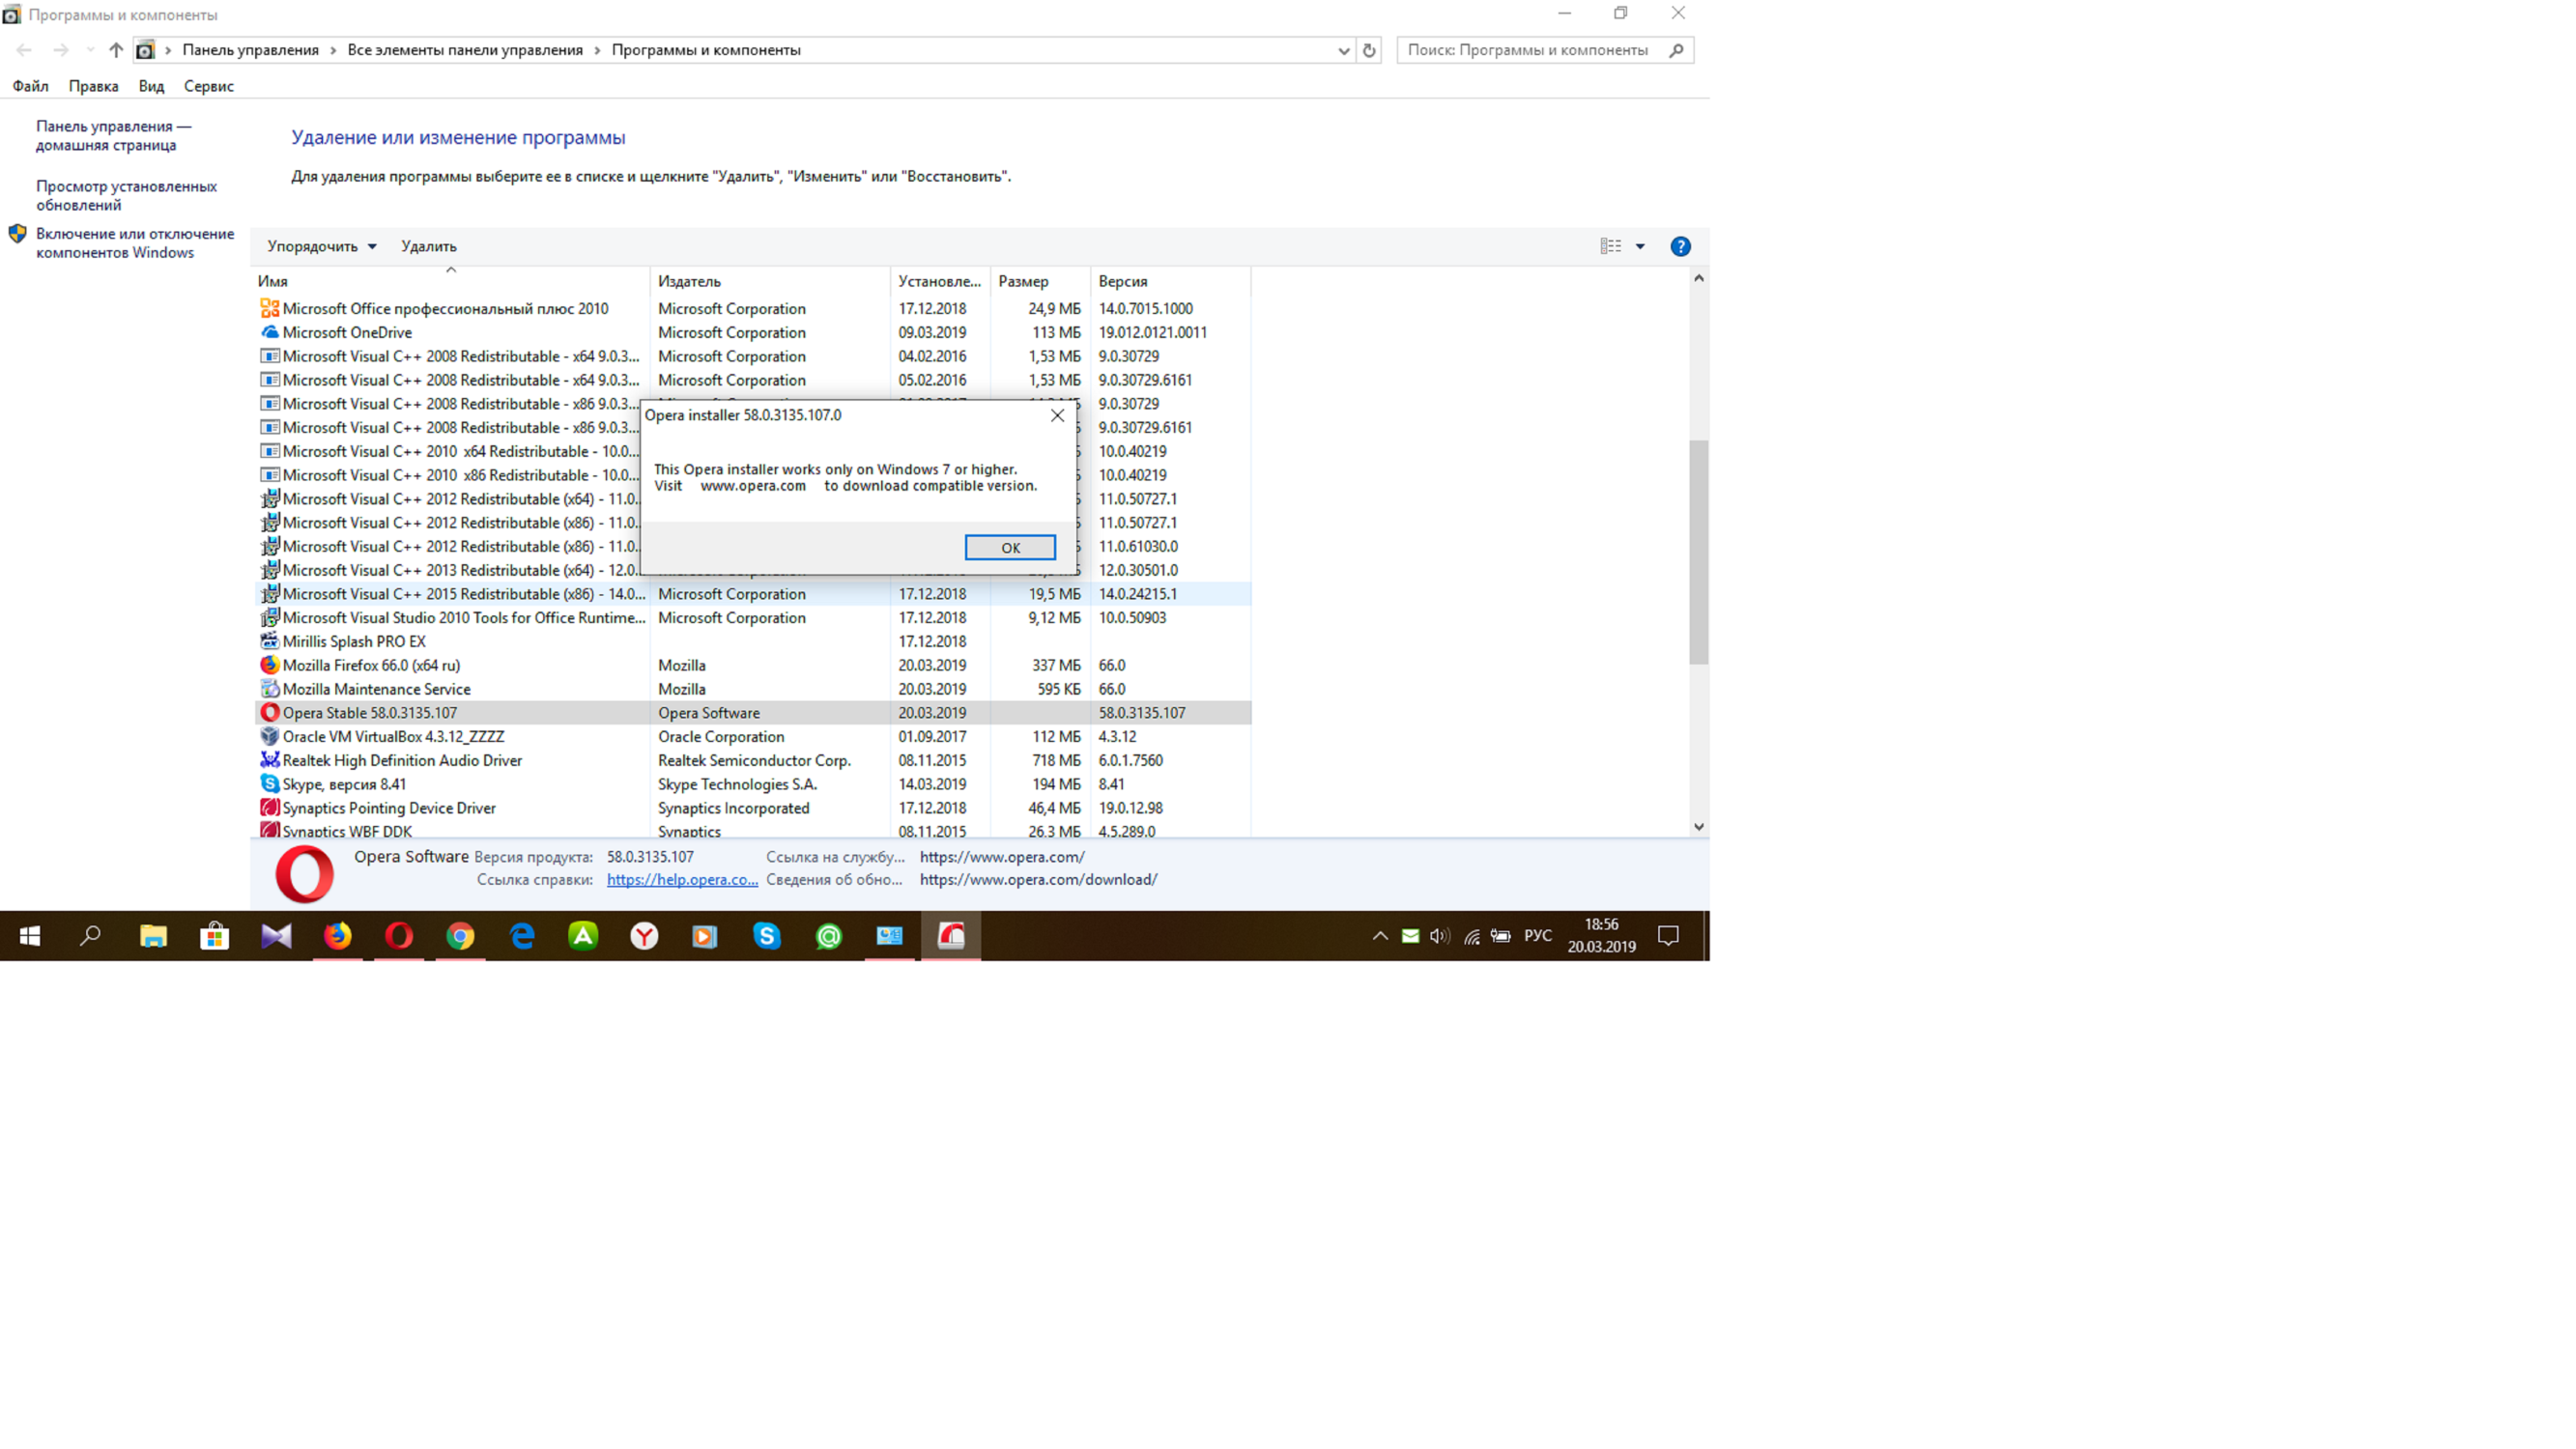Open the Вид menu

pos(151,86)
